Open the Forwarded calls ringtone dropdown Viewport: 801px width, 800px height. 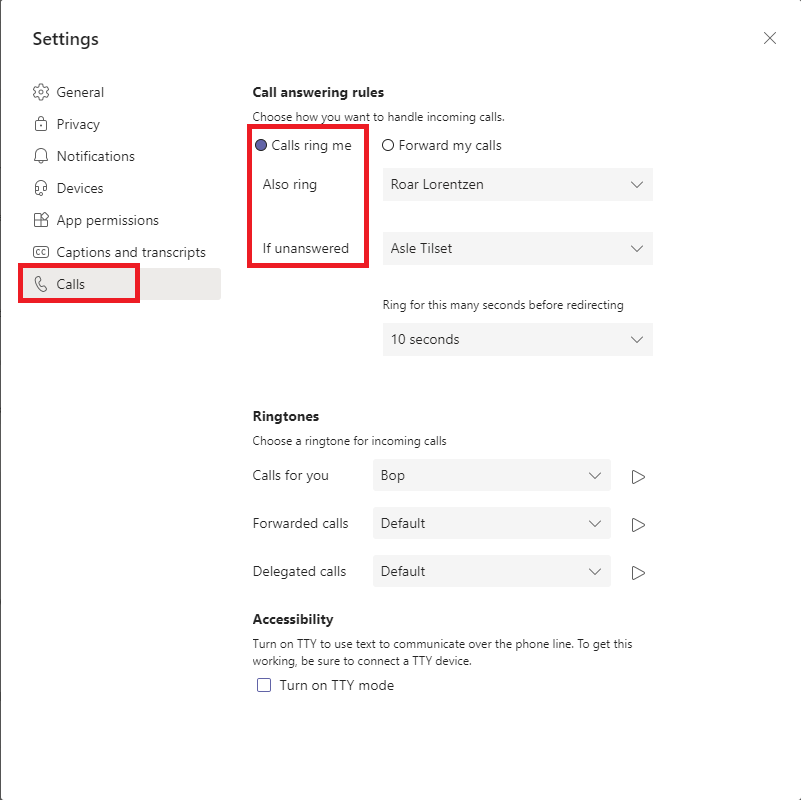[x=491, y=523]
